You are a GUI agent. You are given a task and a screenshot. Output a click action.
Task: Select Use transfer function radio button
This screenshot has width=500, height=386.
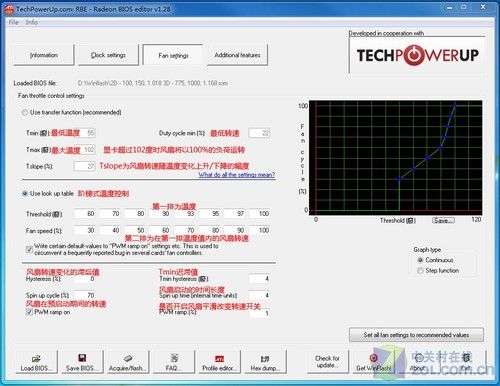25,113
